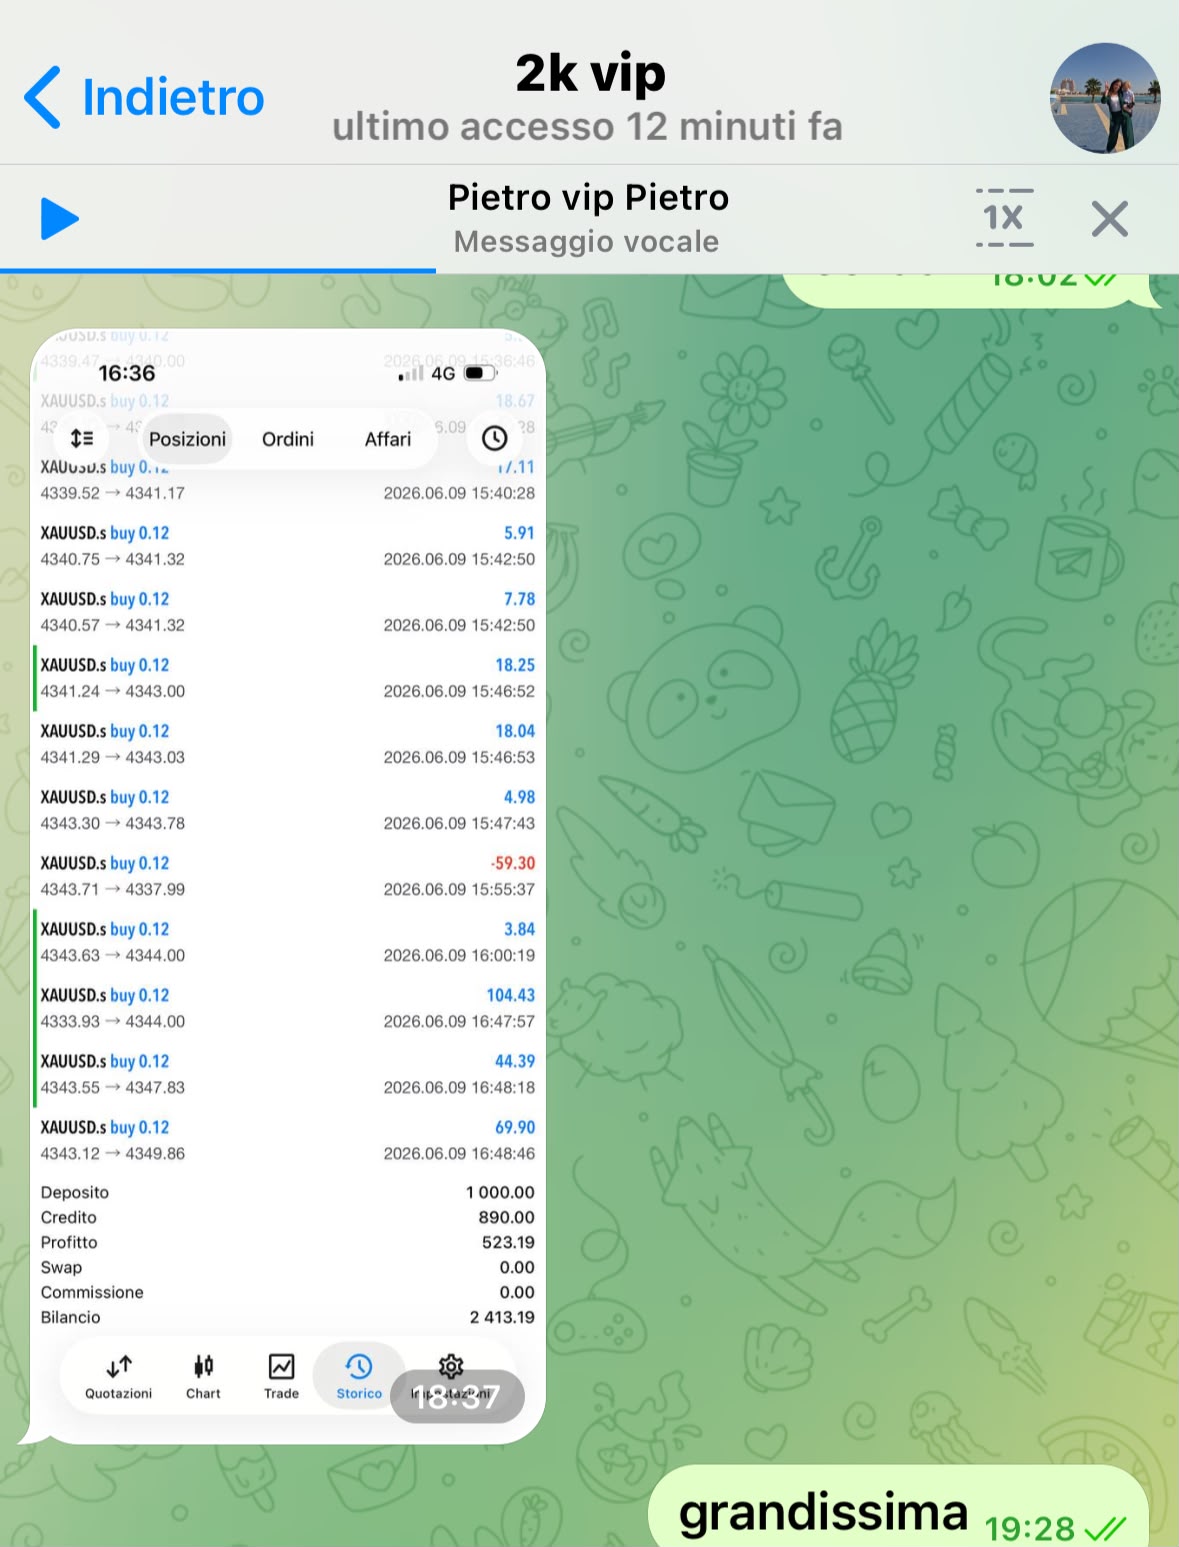Tap the Quotazioni icon in screenshot
Image resolution: width=1179 pixels, height=1547 pixels.
tap(119, 1377)
